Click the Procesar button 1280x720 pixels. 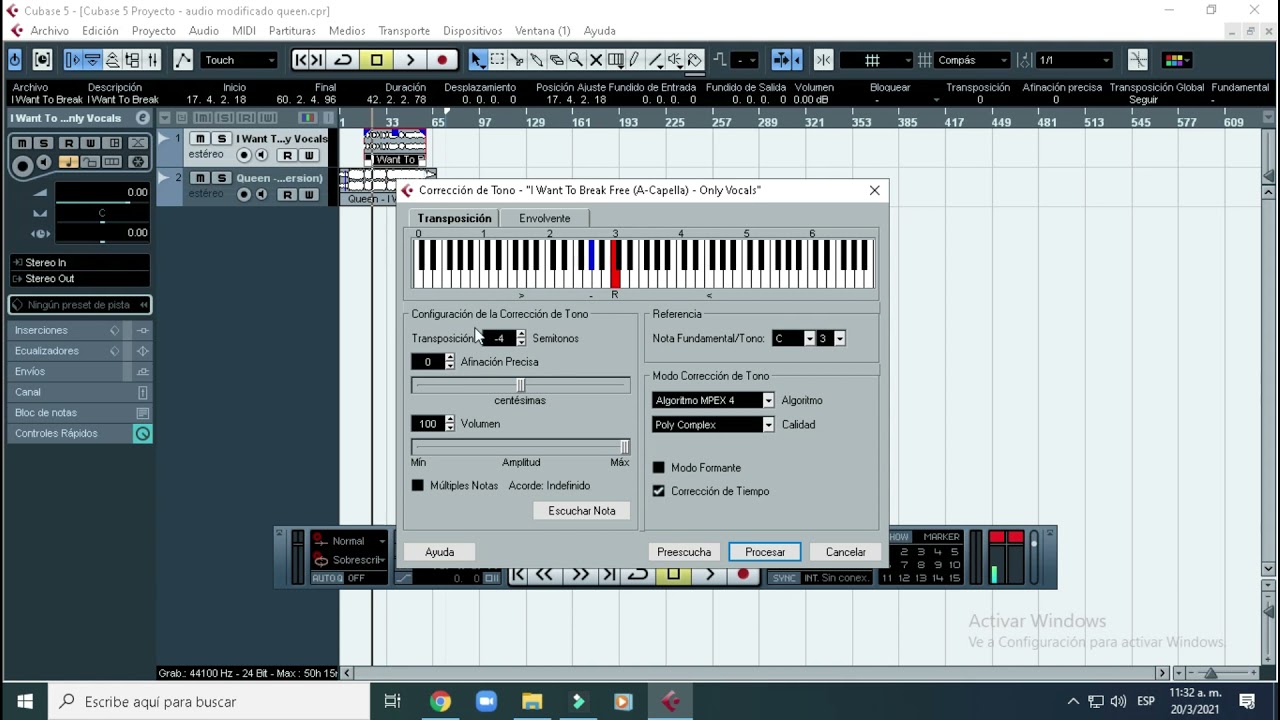pos(765,552)
